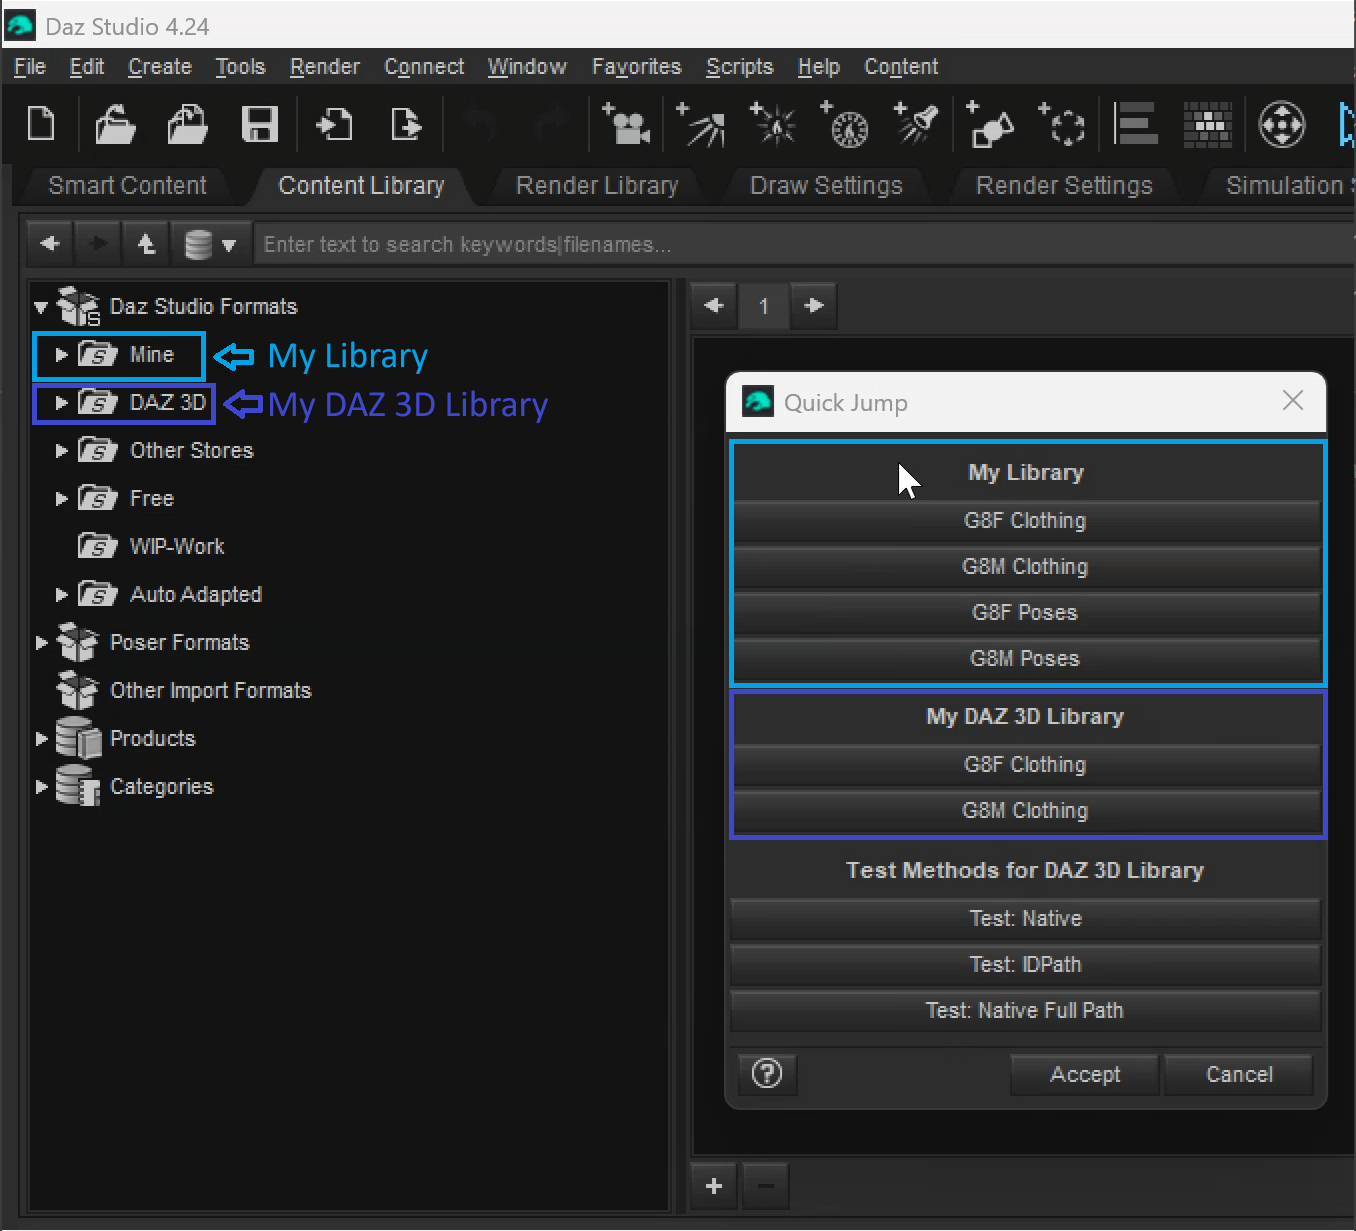Image resolution: width=1356 pixels, height=1231 pixels.
Task: Select the Poser Formats tree label
Action: click(x=180, y=643)
